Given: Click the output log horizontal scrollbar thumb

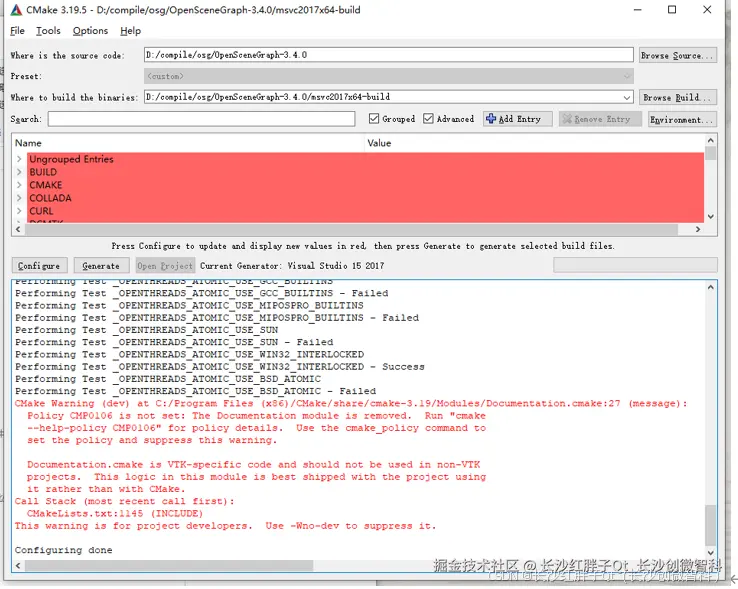Looking at the screenshot, I should (169, 565).
